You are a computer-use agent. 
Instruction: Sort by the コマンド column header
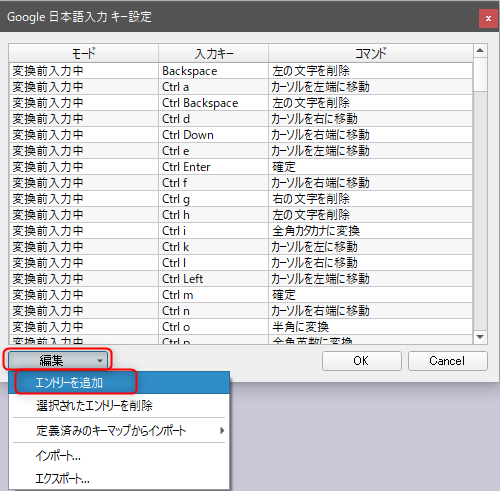point(371,53)
